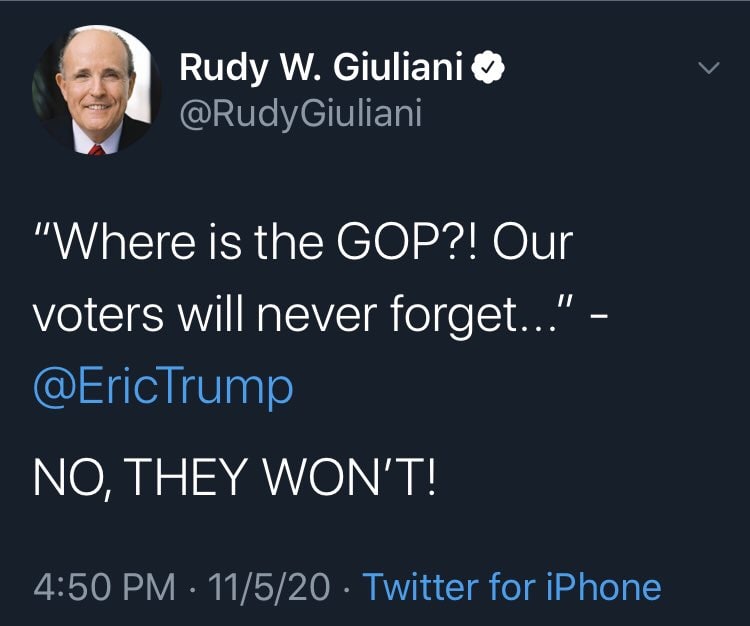Screen dimensions: 750x626
Task: Open the tweet options chevron menu
Action: point(708,70)
